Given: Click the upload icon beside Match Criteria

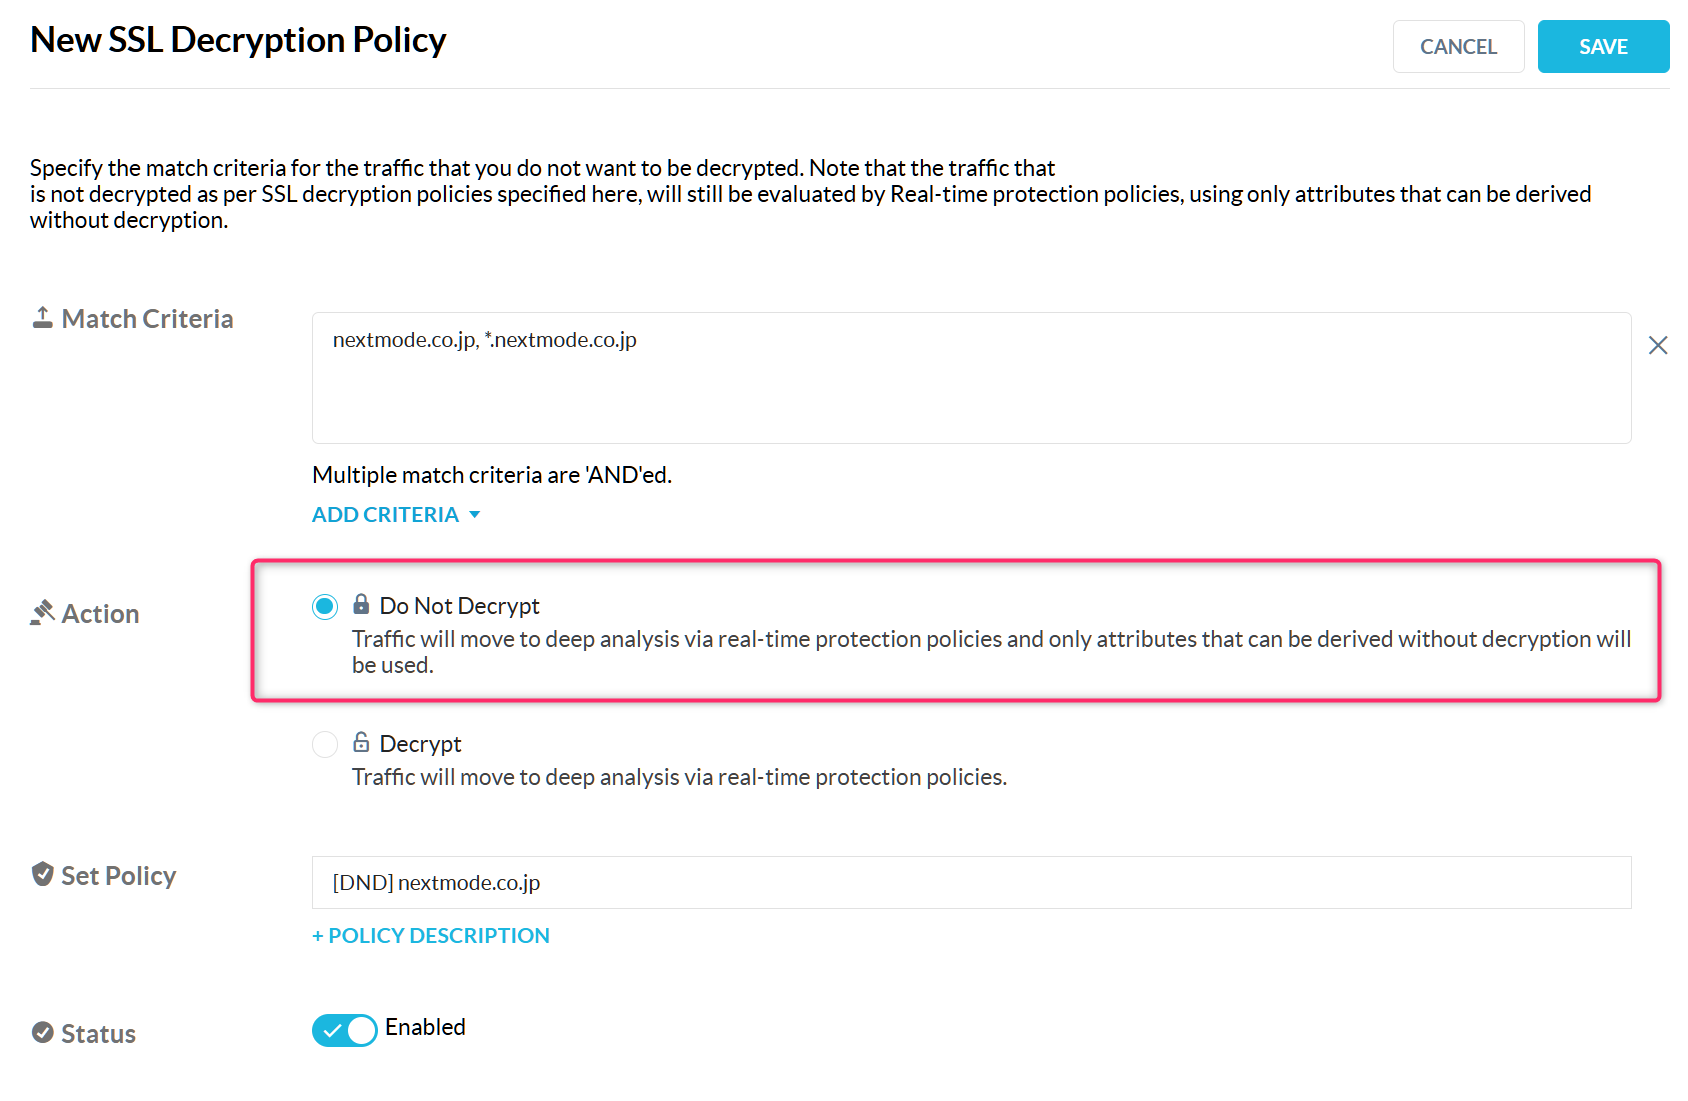Looking at the screenshot, I should point(42,318).
